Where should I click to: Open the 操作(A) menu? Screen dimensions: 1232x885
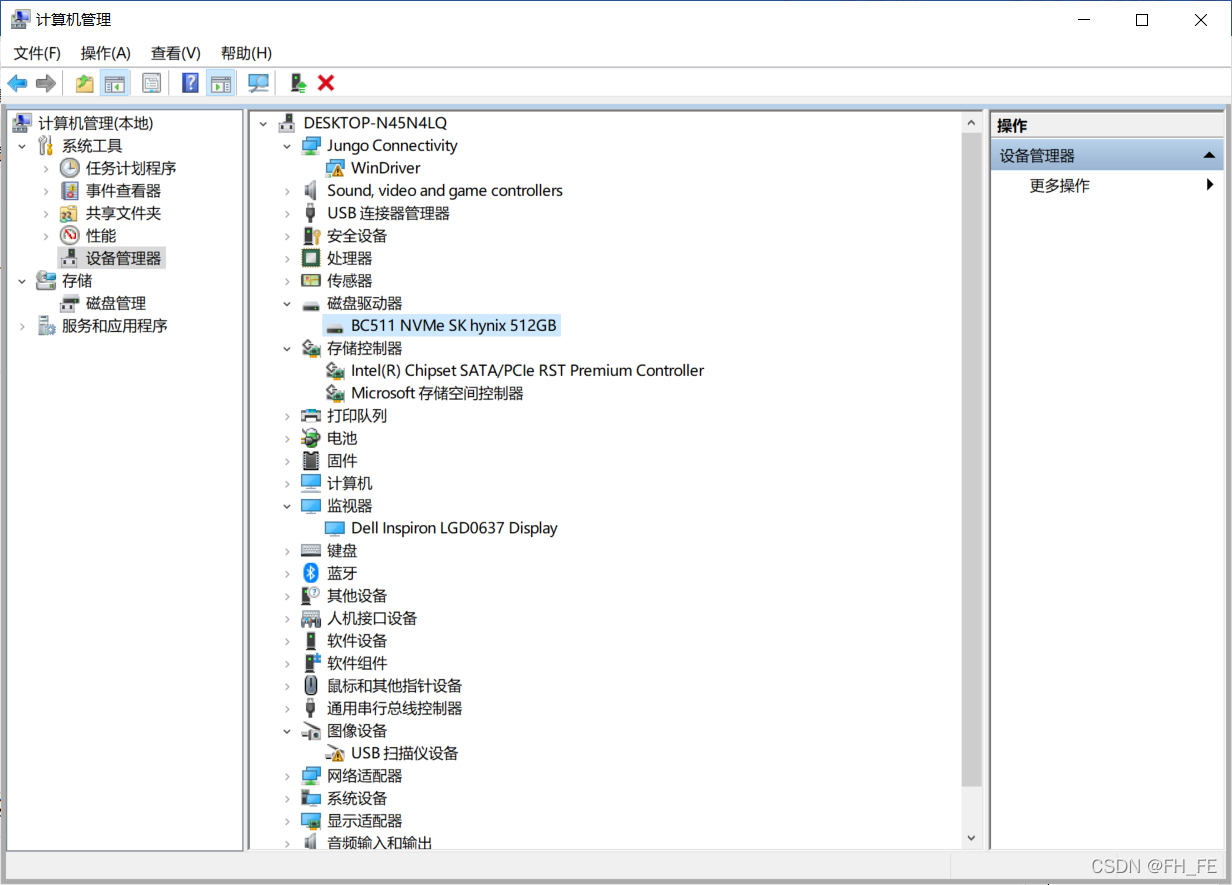click(106, 53)
